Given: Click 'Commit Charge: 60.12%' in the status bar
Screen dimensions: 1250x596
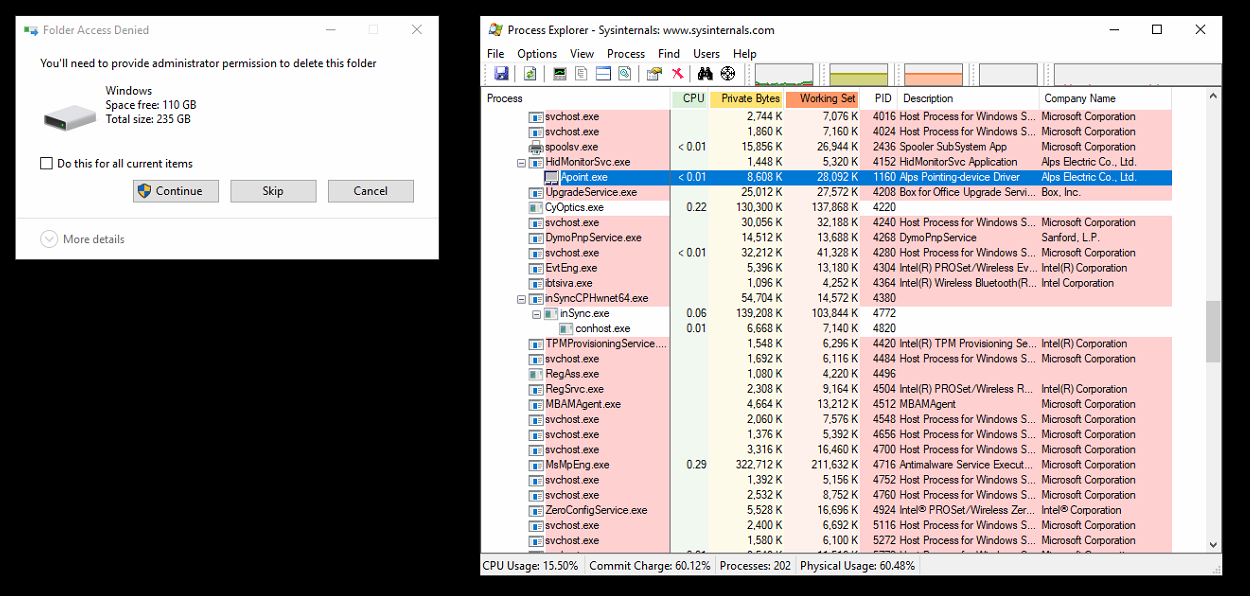Looking at the screenshot, I should (650, 566).
